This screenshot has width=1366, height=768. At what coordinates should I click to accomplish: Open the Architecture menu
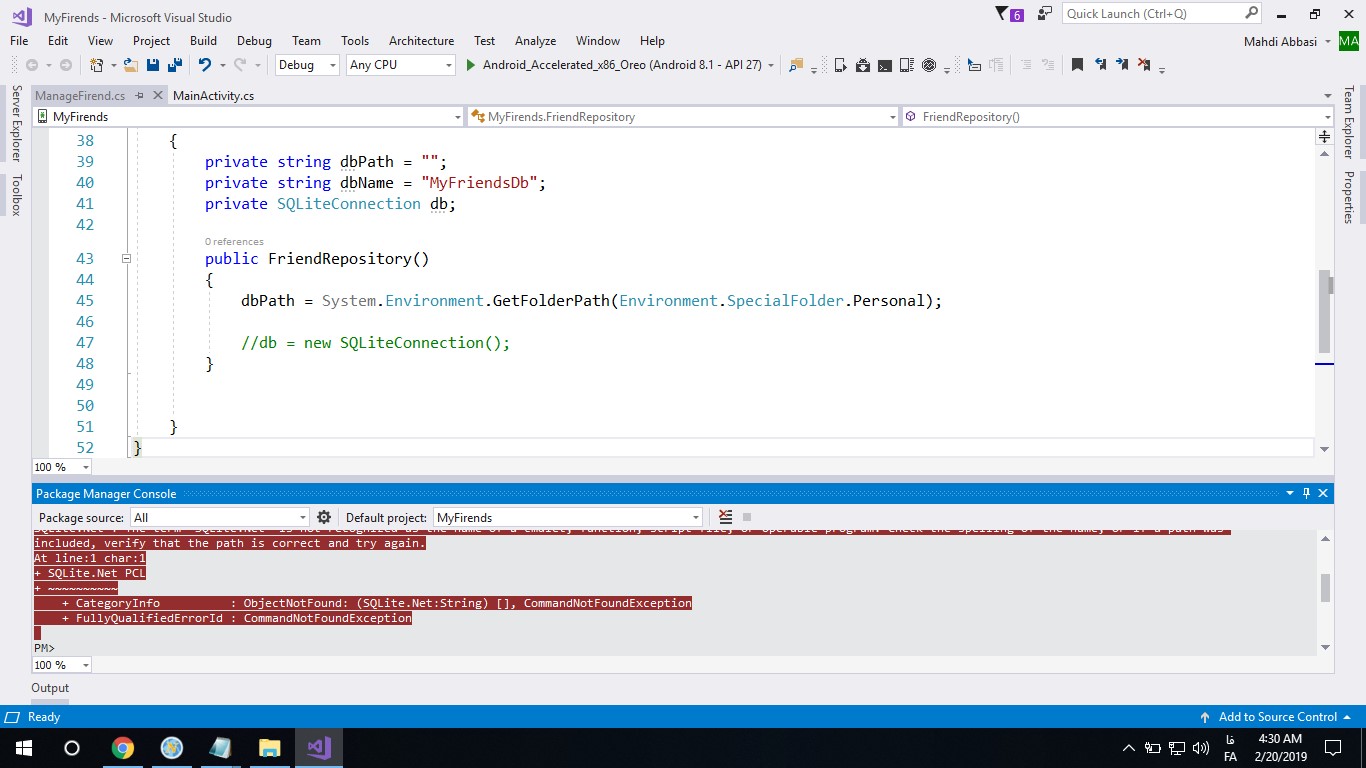tap(421, 41)
